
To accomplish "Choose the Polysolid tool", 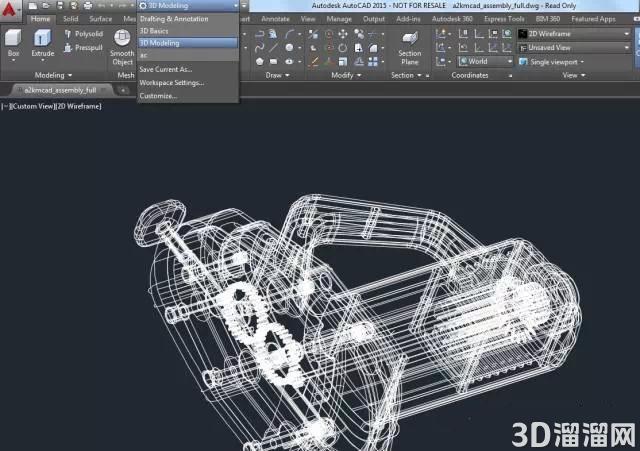I will (x=84, y=34).
